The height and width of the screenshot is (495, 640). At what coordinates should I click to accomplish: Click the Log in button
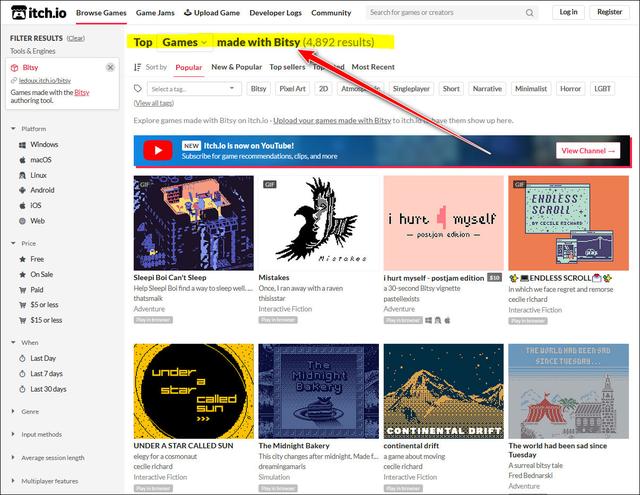569,12
